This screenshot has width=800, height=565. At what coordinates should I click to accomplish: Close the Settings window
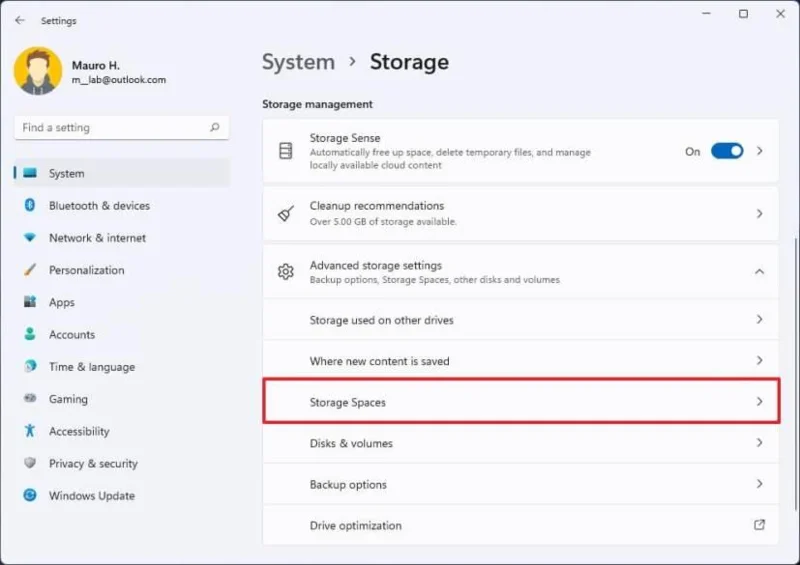(781, 14)
